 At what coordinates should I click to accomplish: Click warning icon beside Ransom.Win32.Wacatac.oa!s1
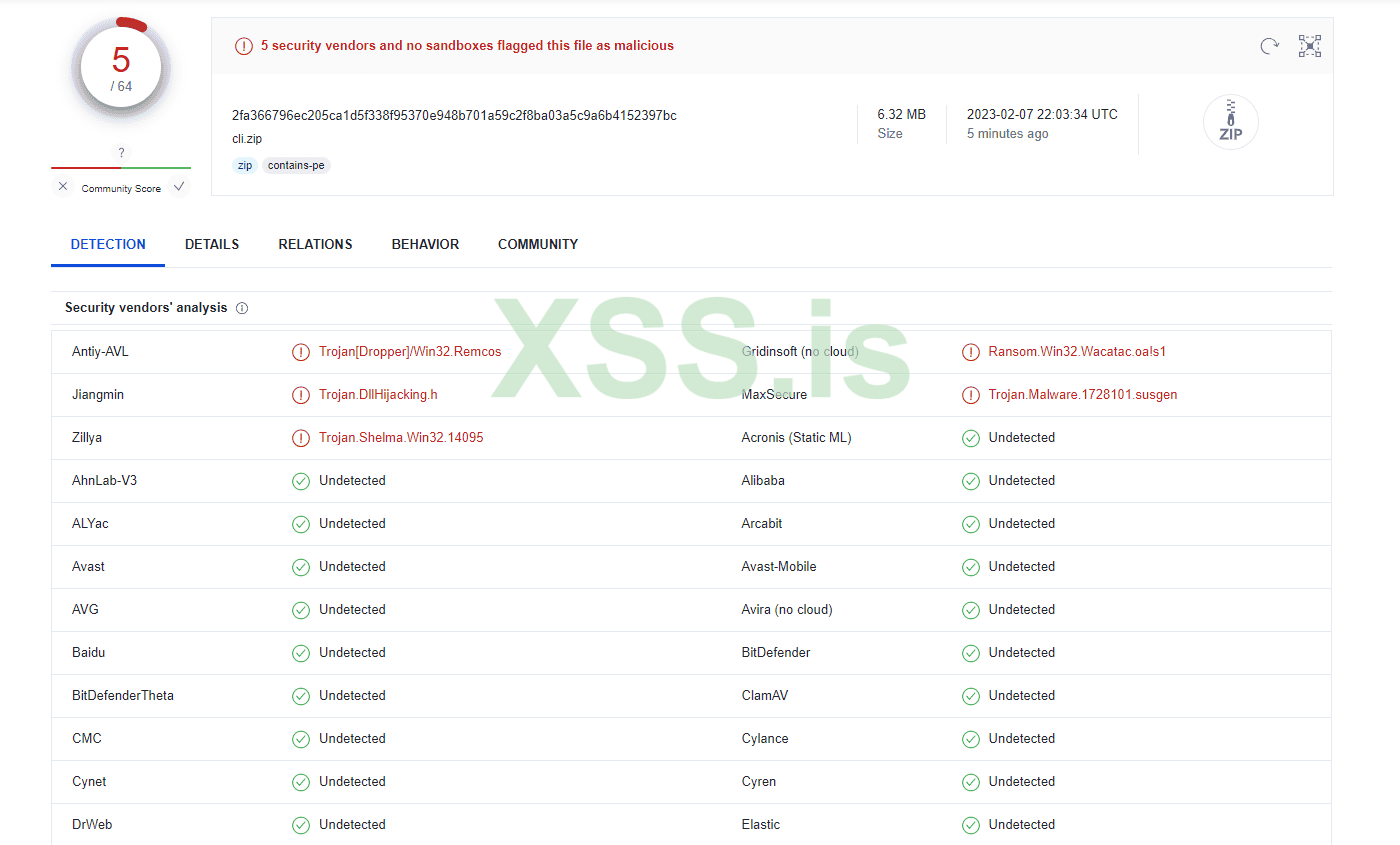[970, 352]
